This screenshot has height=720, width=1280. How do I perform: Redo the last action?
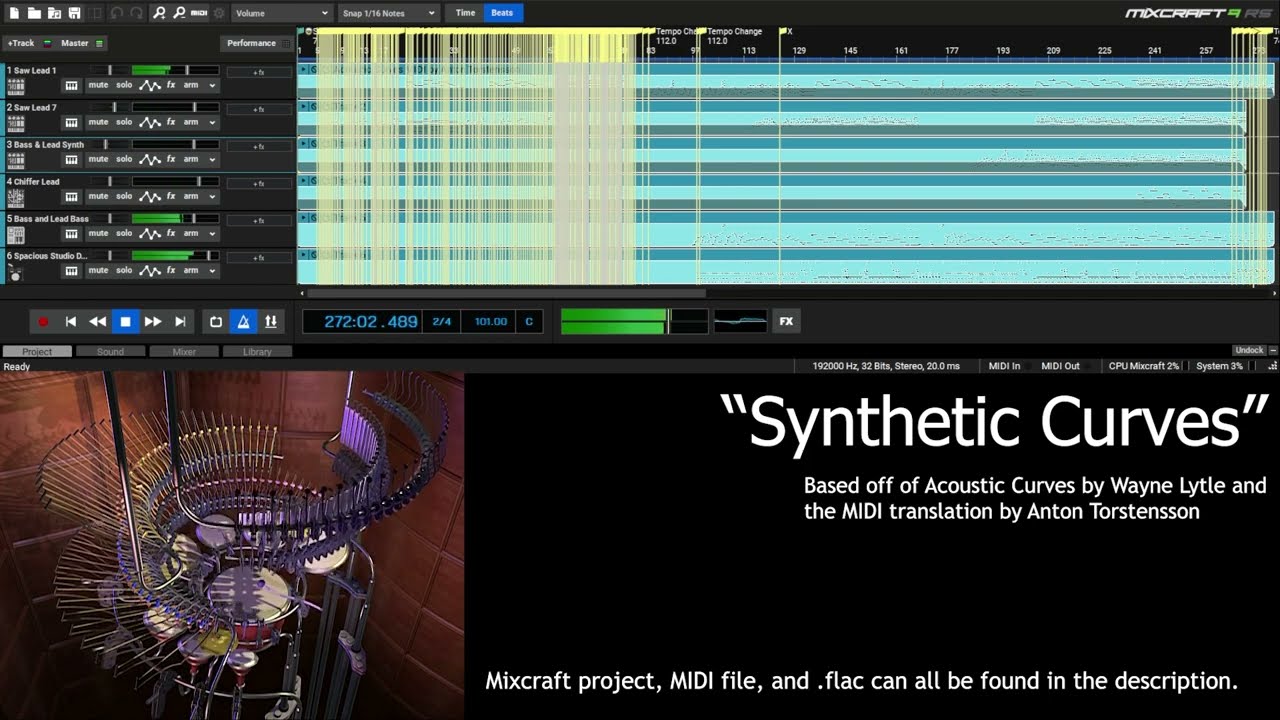(x=135, y=13)
